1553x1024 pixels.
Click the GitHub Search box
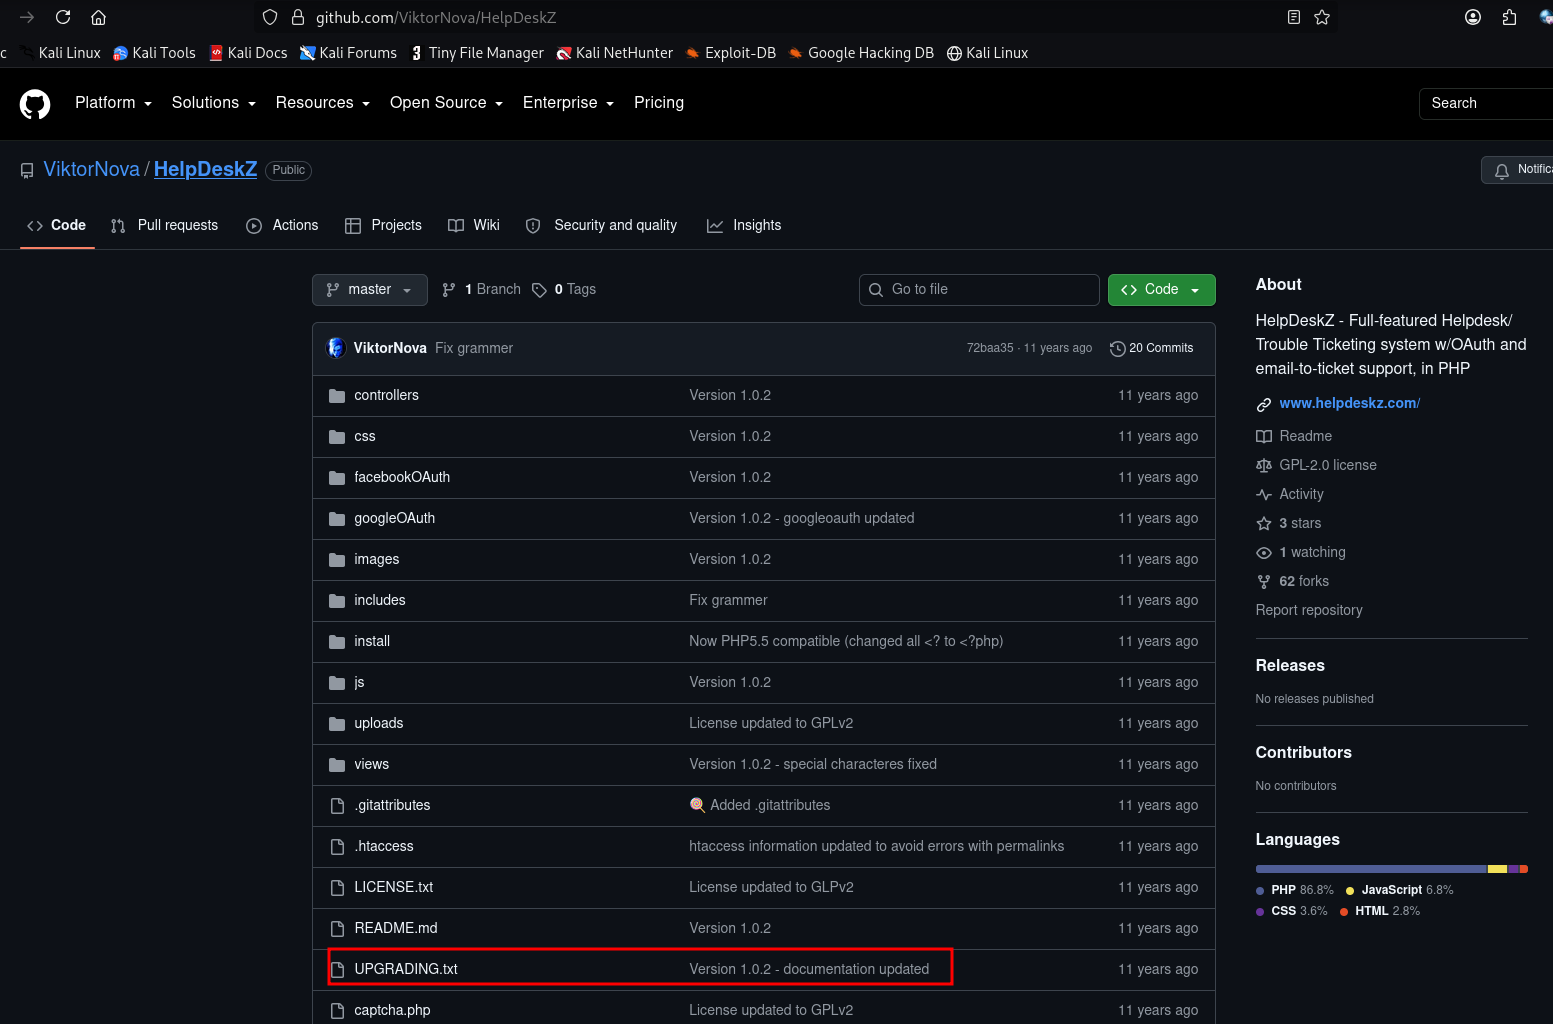tap(1486, 104)
